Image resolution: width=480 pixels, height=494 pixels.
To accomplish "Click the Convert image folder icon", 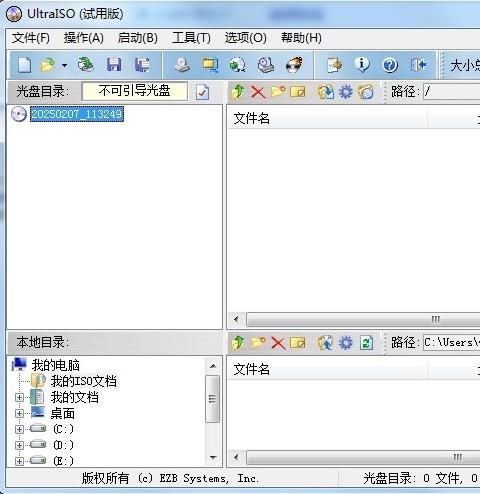I will (210, 65).
